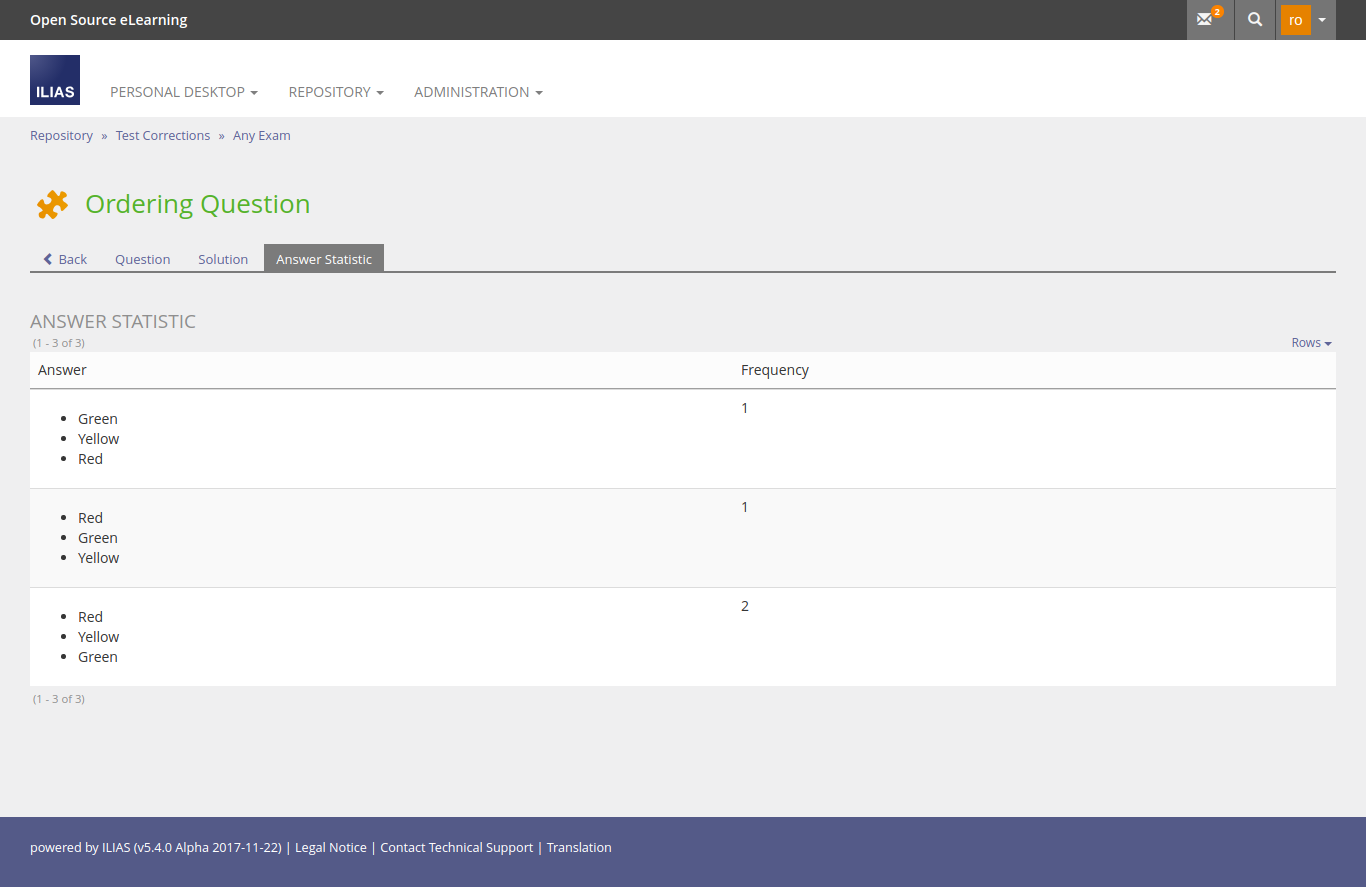
Task: Click the orange user avatar
Action: coord(1295,20)
